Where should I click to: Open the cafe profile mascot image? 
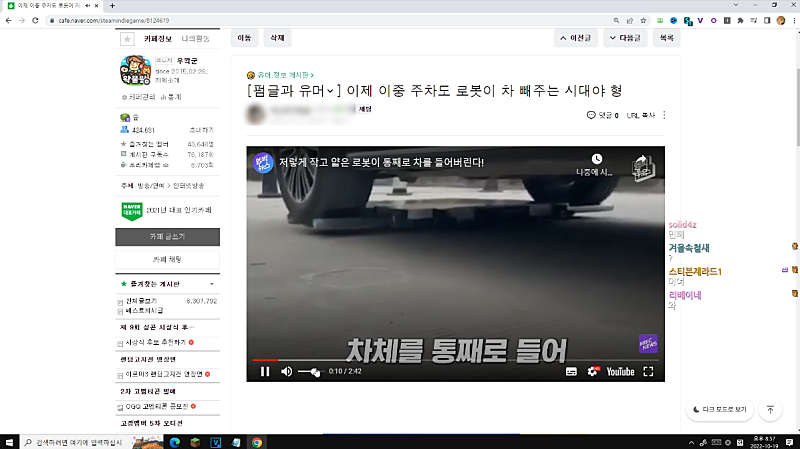click(135, 70)
